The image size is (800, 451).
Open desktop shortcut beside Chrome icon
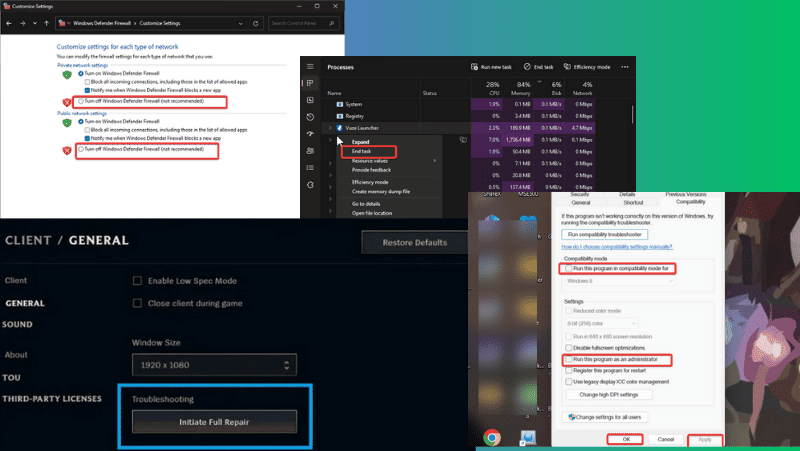point(528,438)
